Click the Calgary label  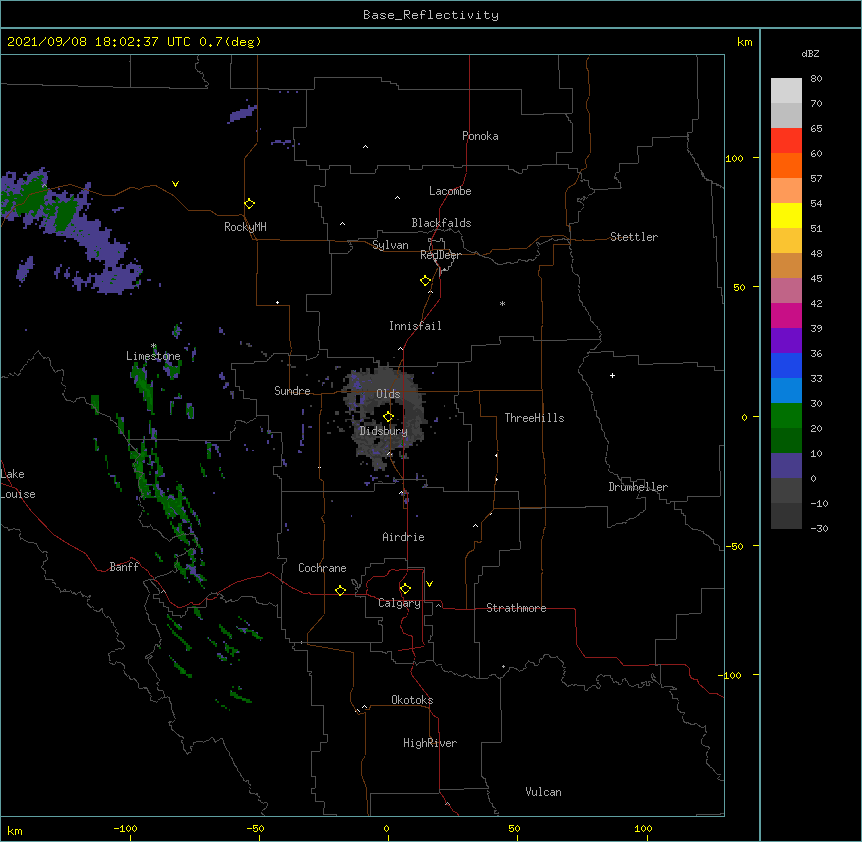tap(399, 603)
